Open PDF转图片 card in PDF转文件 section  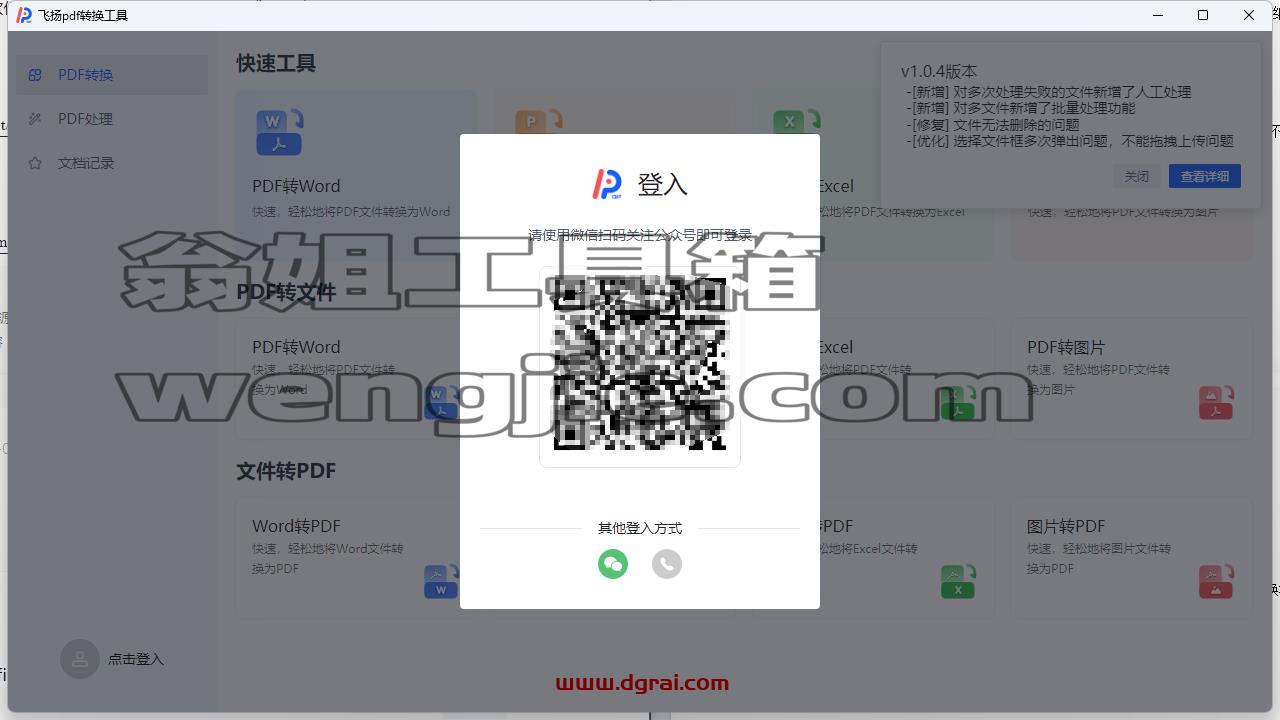(1131, 379)
